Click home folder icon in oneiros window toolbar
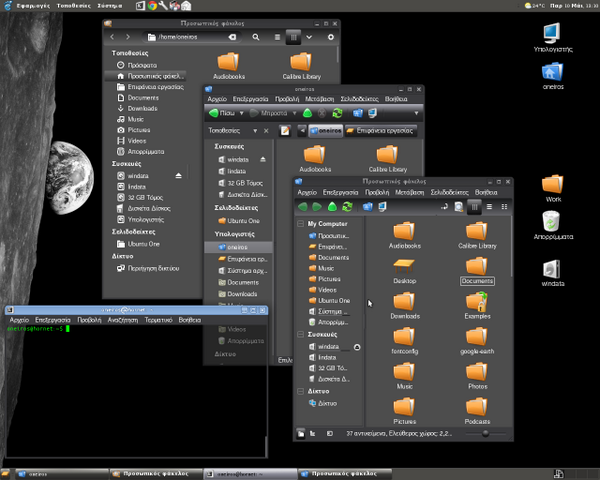 (x=358, y=113)
